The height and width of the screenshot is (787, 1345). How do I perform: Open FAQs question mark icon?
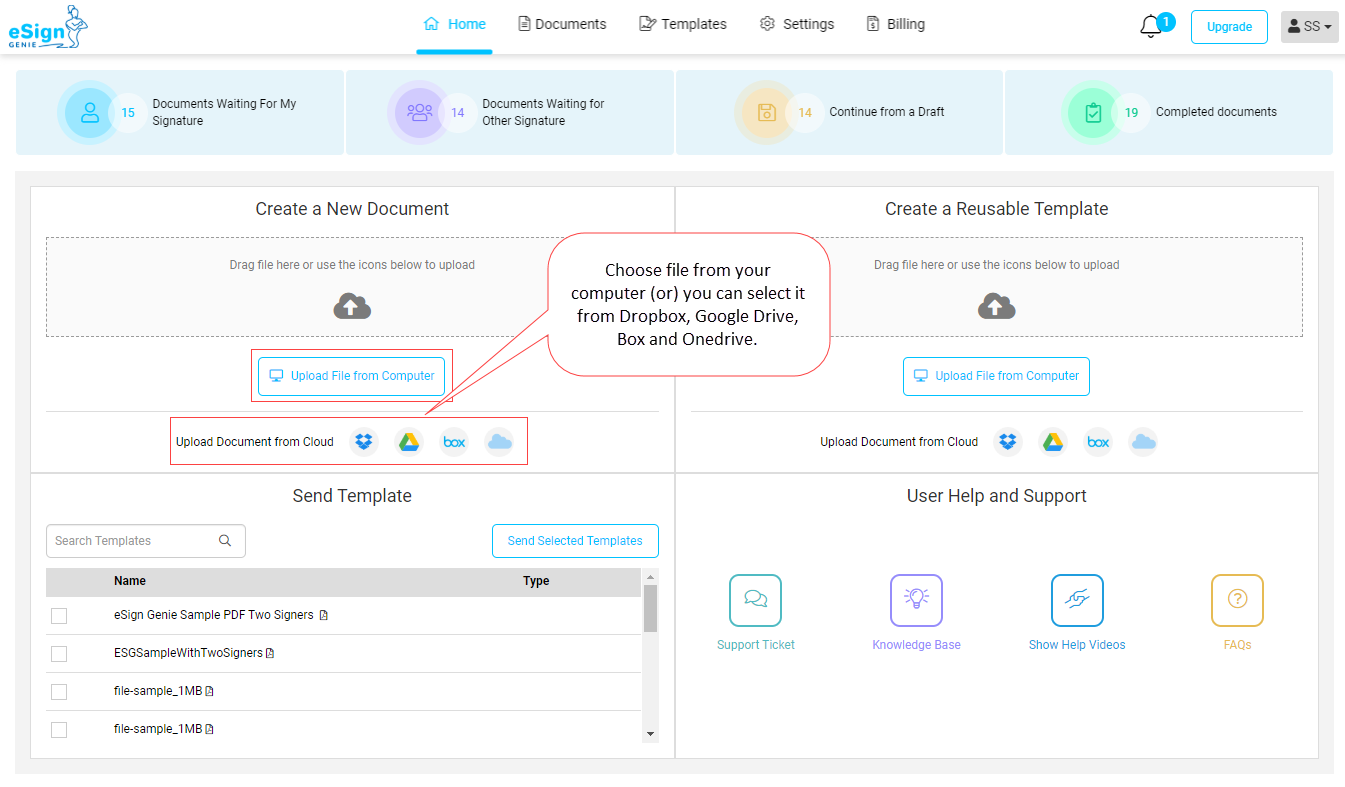[1237, 600]
